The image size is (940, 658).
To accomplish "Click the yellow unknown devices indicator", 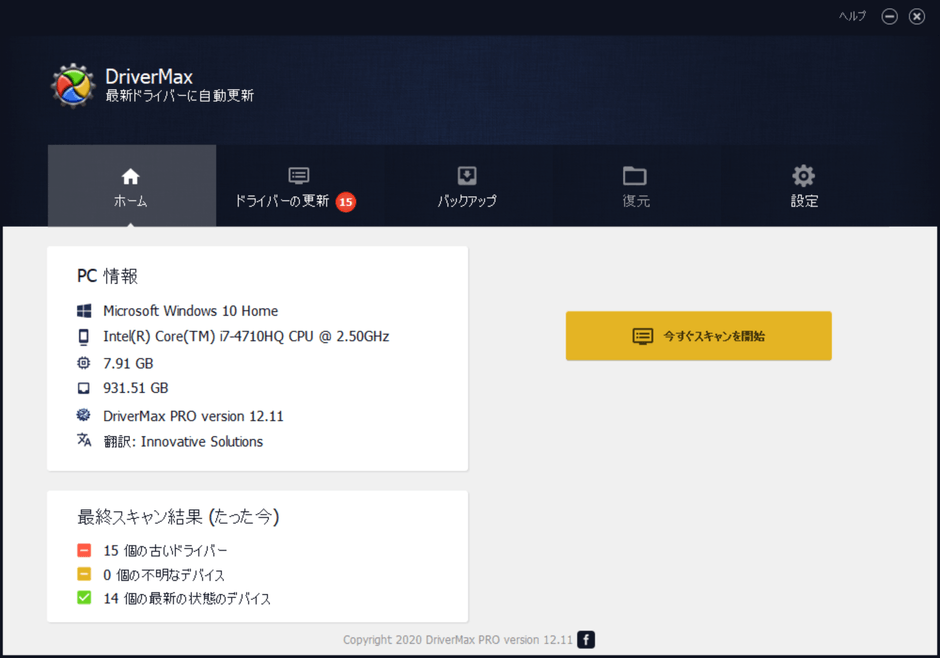I will pyautogui.click(x=84, y=574).
